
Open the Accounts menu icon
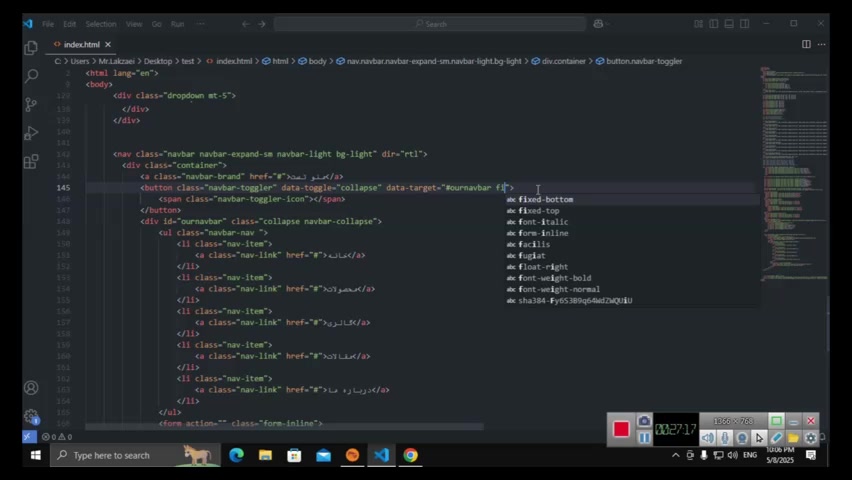[x=31, y=388]
